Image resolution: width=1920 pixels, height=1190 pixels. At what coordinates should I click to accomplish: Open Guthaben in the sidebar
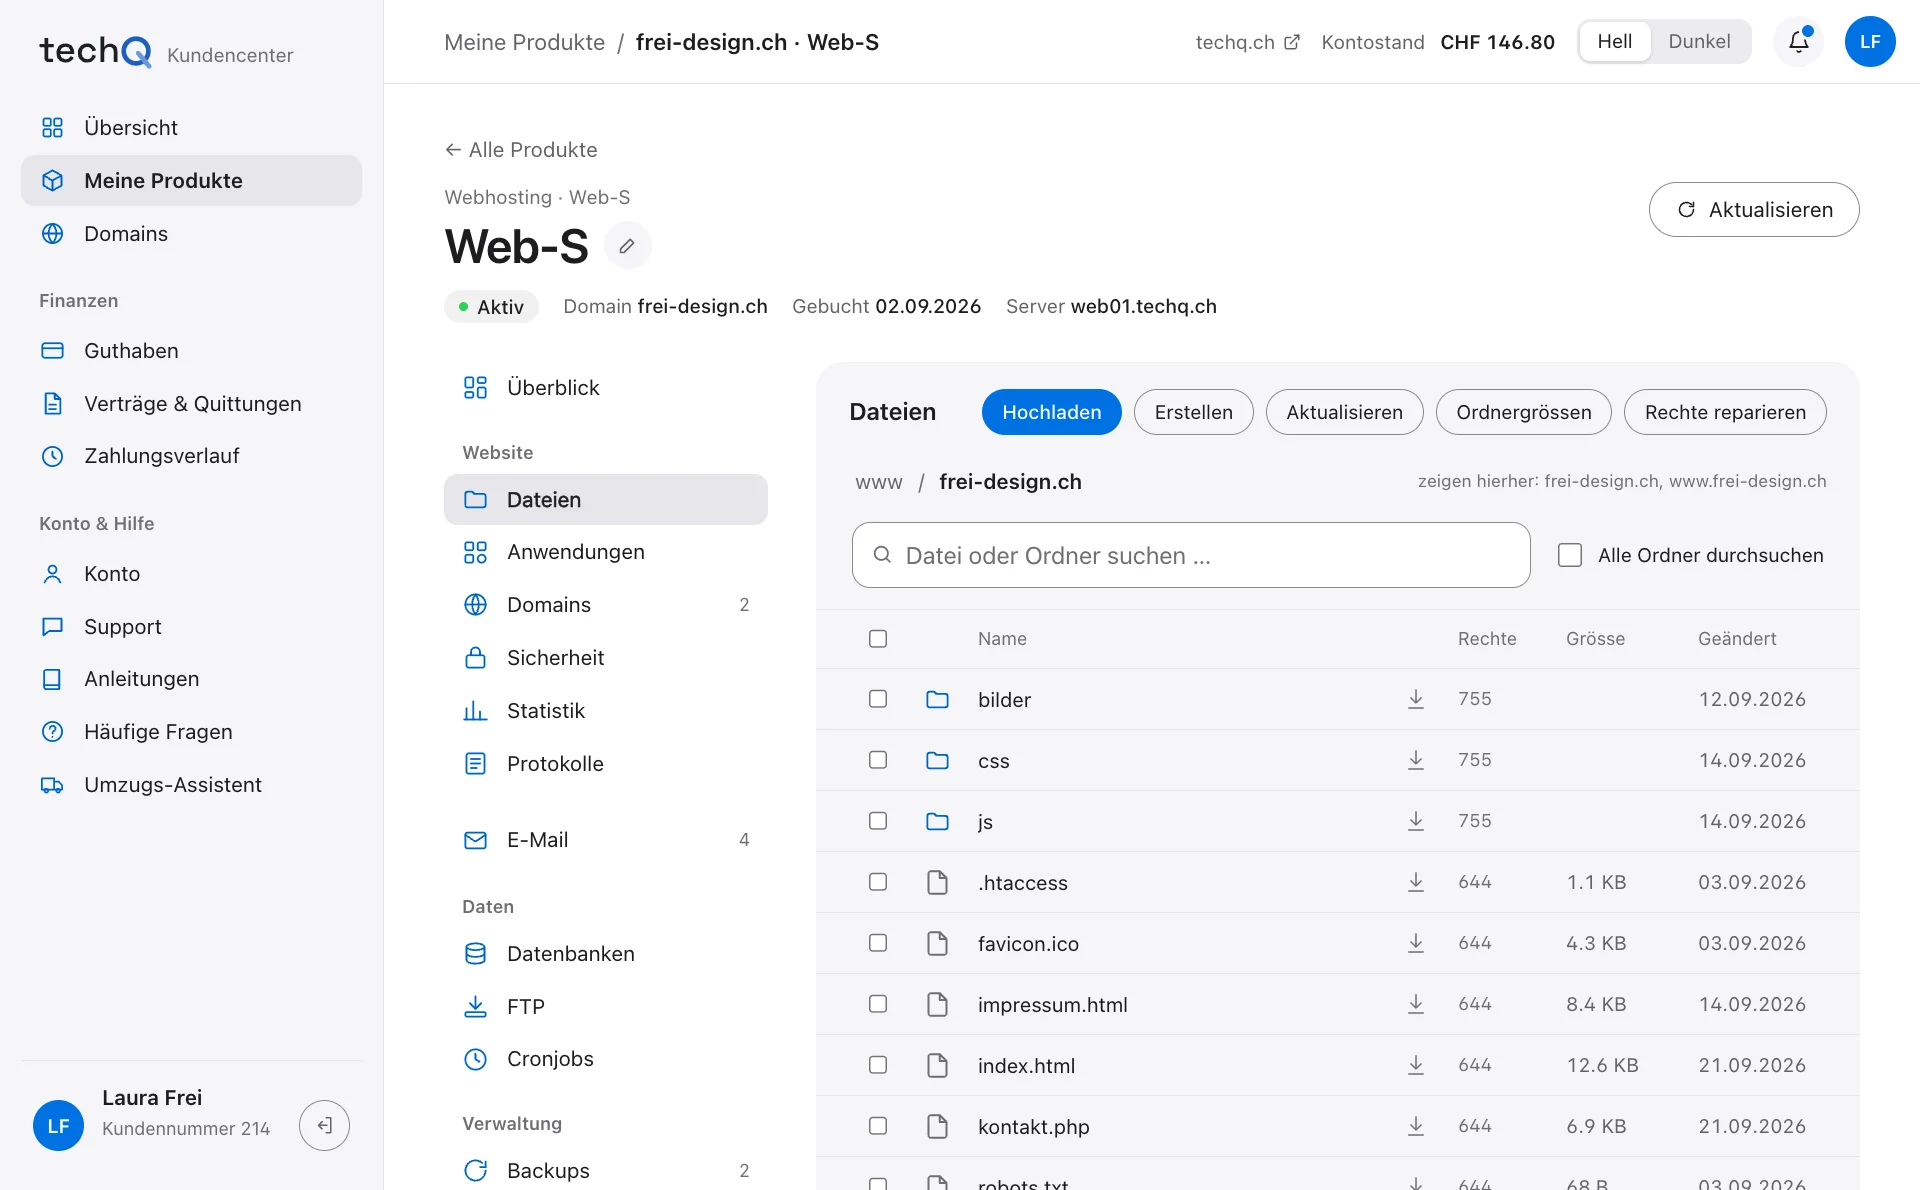(191, 351)
